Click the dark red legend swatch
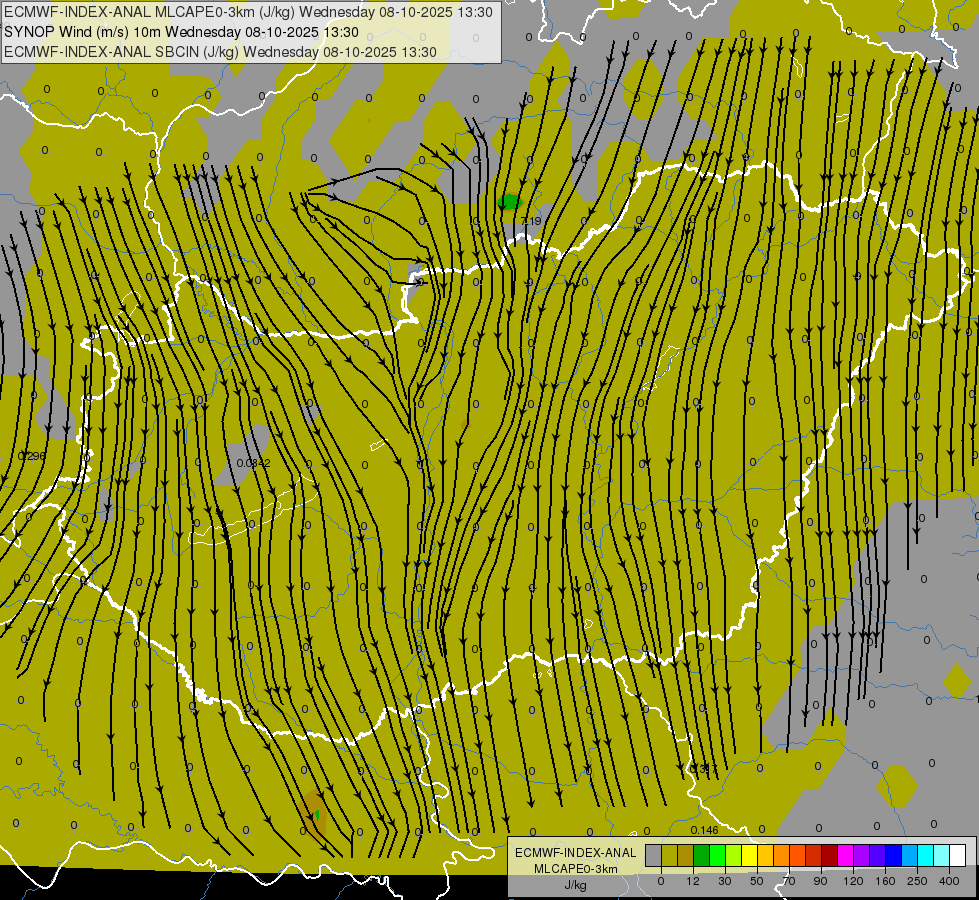The image size is (979, 900). pyautogui.click(x=830, y=855)
